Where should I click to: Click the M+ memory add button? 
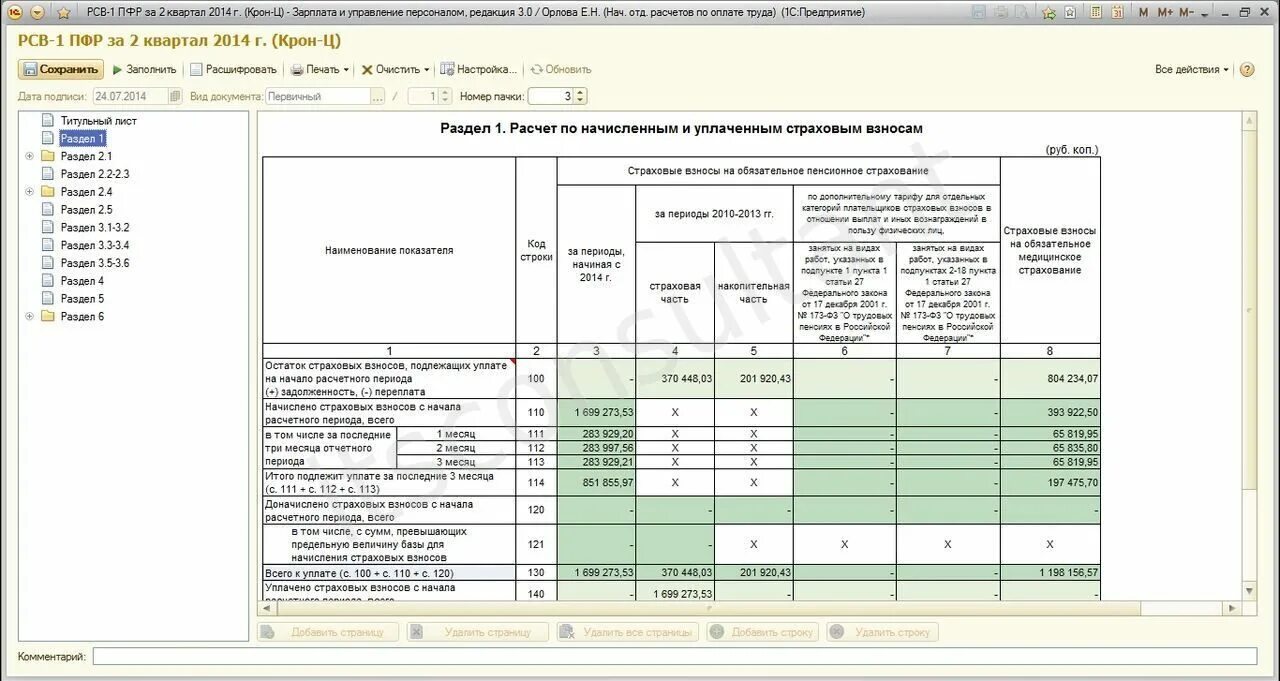[x=1165, y=13]
